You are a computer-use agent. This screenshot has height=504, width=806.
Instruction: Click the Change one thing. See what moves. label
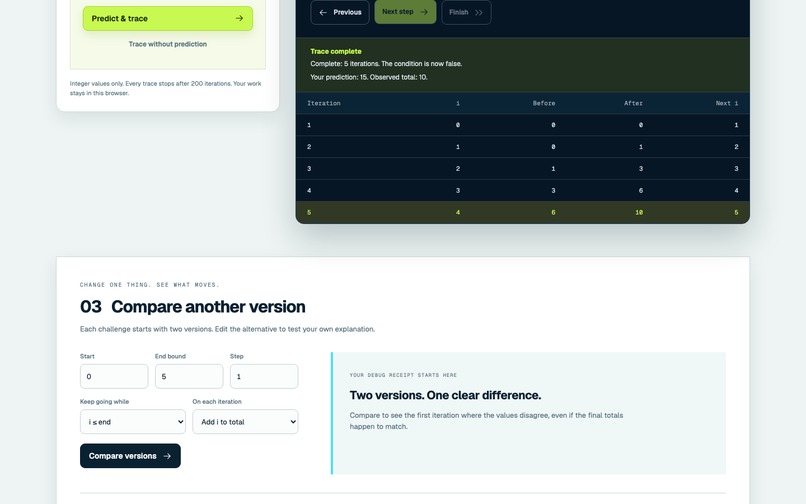click(x=150, y=284)
